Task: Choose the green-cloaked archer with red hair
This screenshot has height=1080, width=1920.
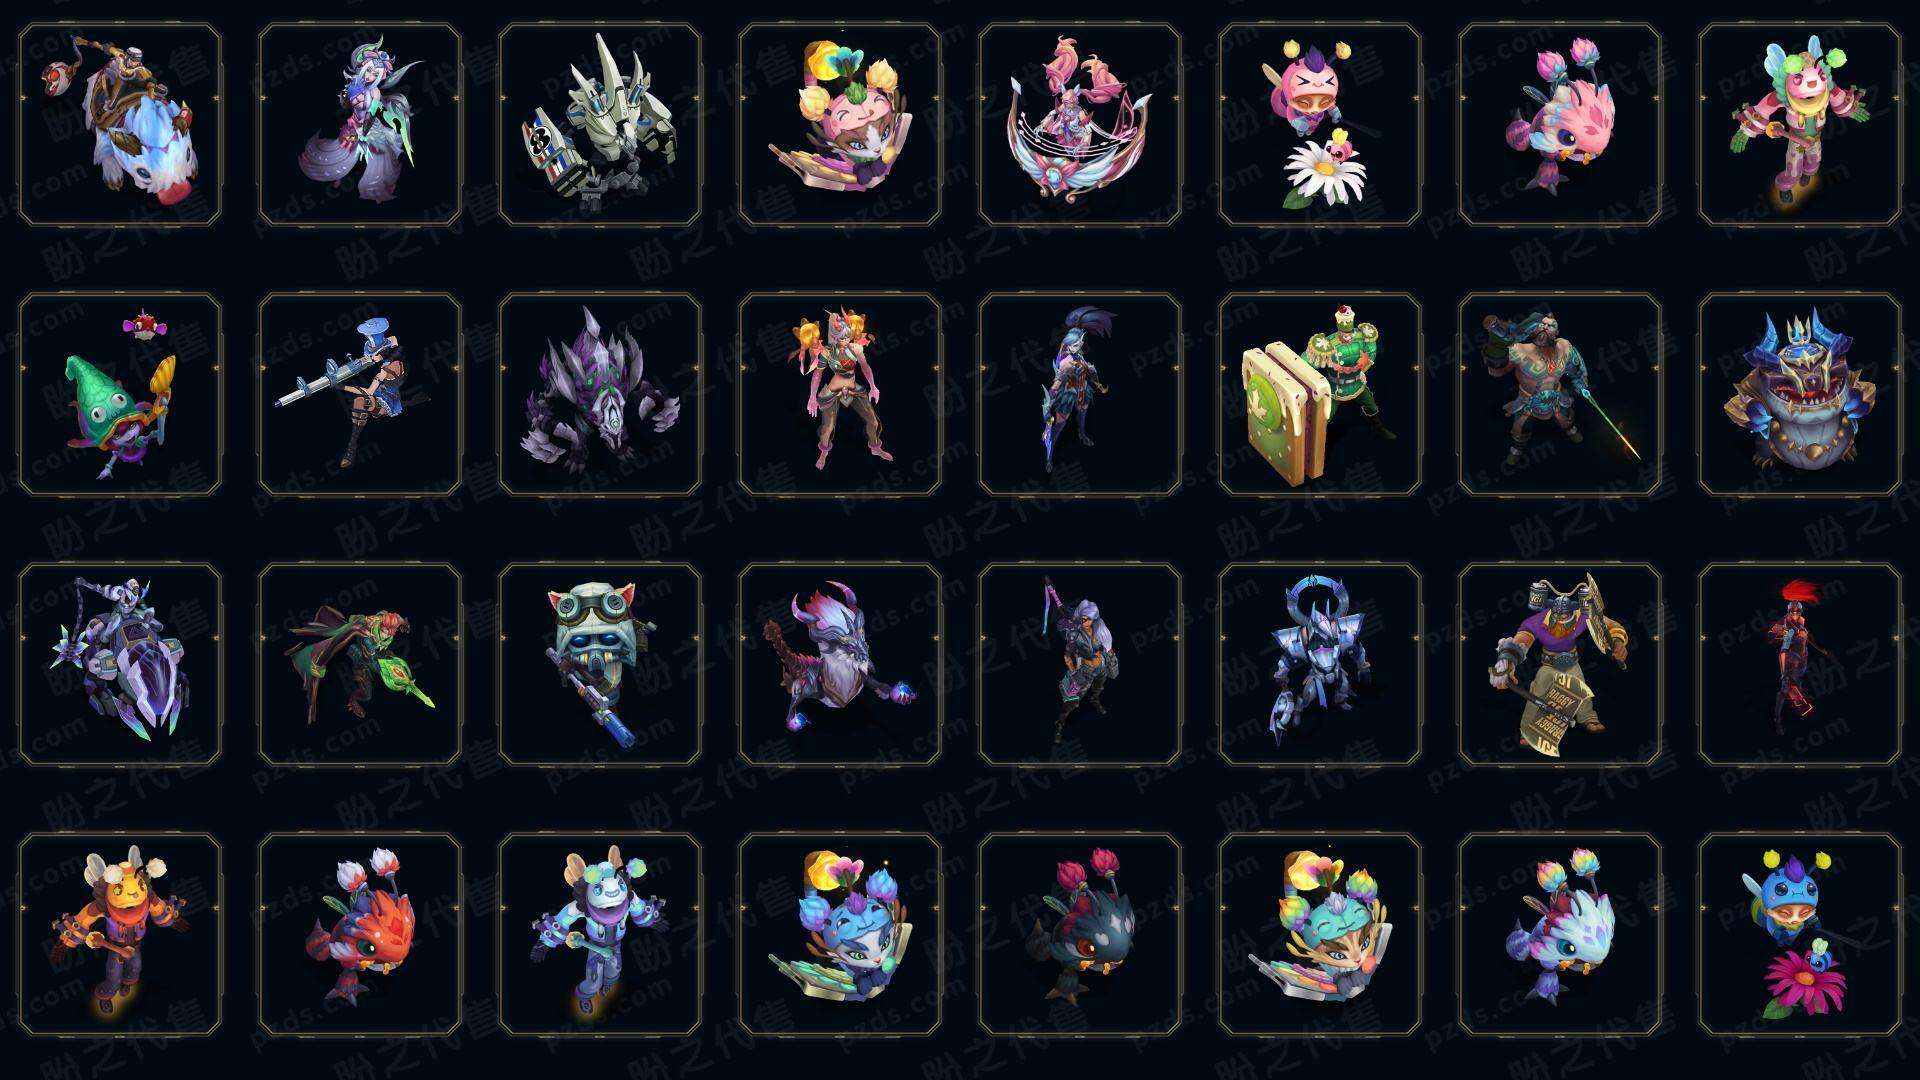Action: [x=360, y=664]
